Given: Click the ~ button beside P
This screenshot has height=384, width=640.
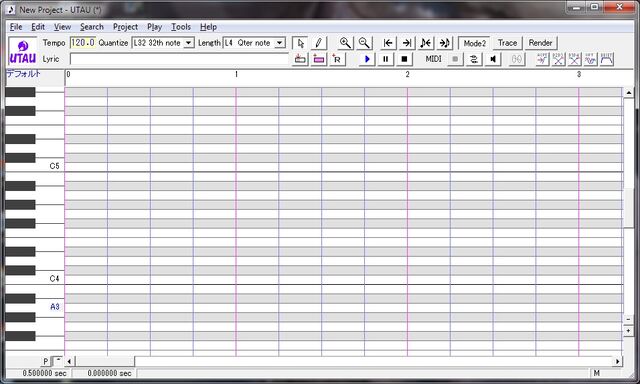Looking at the screenshot, I should tap(58, 361).
